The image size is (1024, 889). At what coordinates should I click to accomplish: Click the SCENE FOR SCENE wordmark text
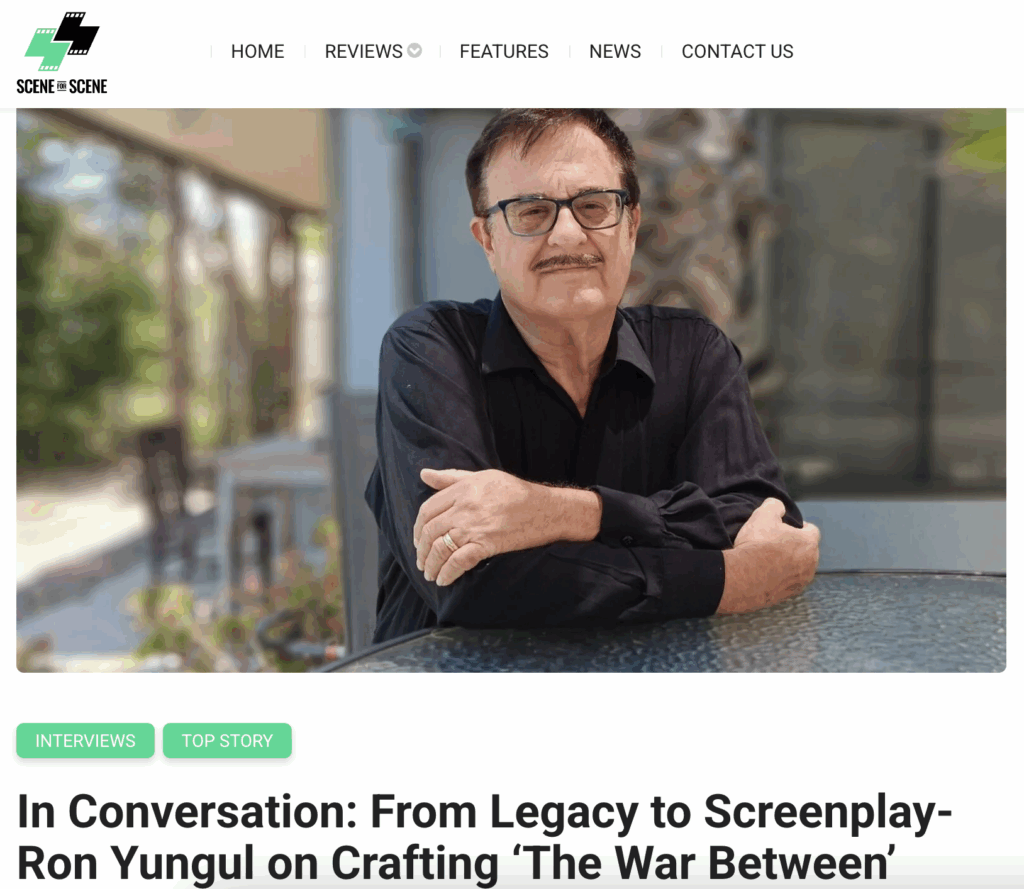[62, 86]
